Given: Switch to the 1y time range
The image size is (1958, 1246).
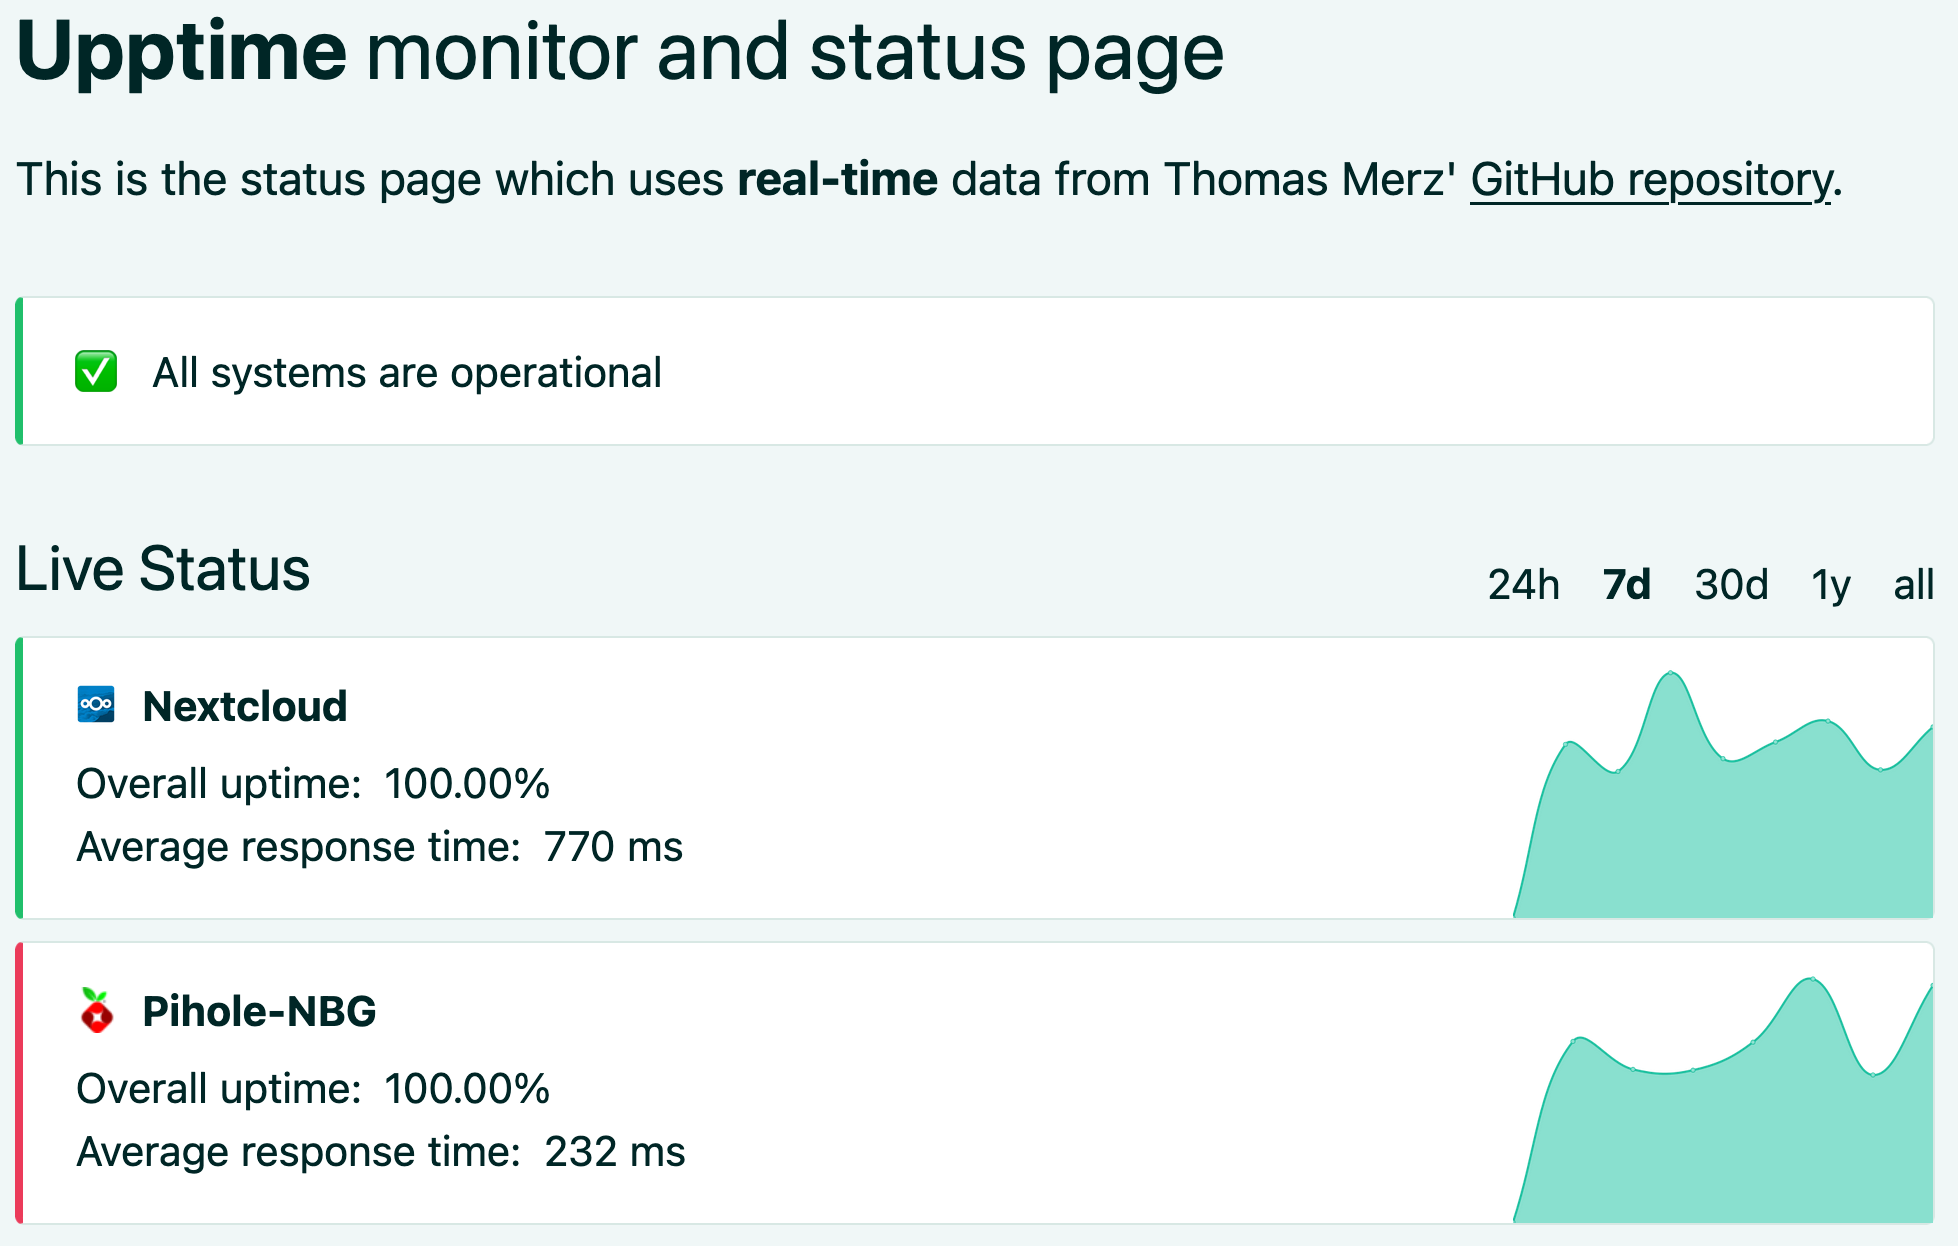Looking at the screenshot, I should tap(1830, 585).
